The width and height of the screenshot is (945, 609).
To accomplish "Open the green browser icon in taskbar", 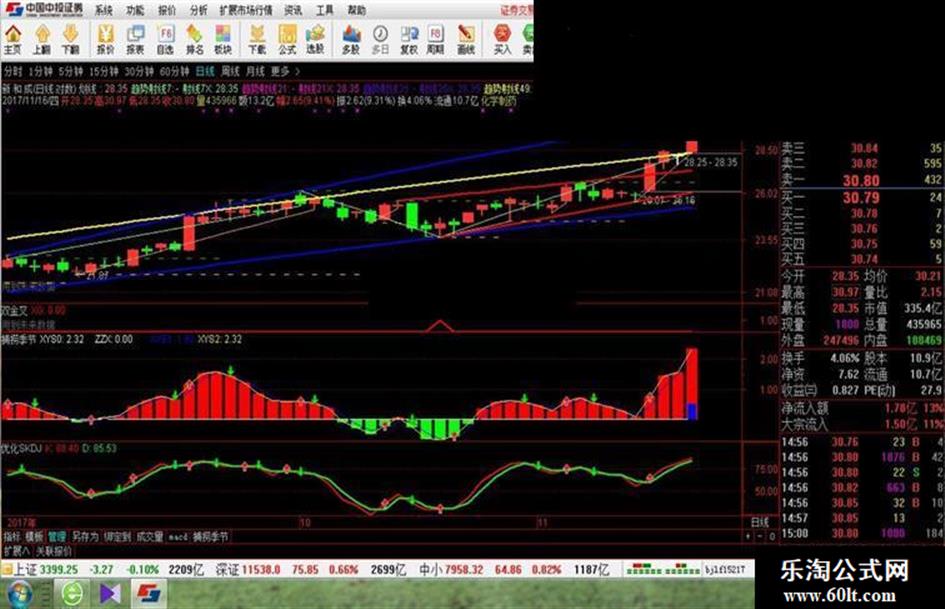I will tap(73, 594).
